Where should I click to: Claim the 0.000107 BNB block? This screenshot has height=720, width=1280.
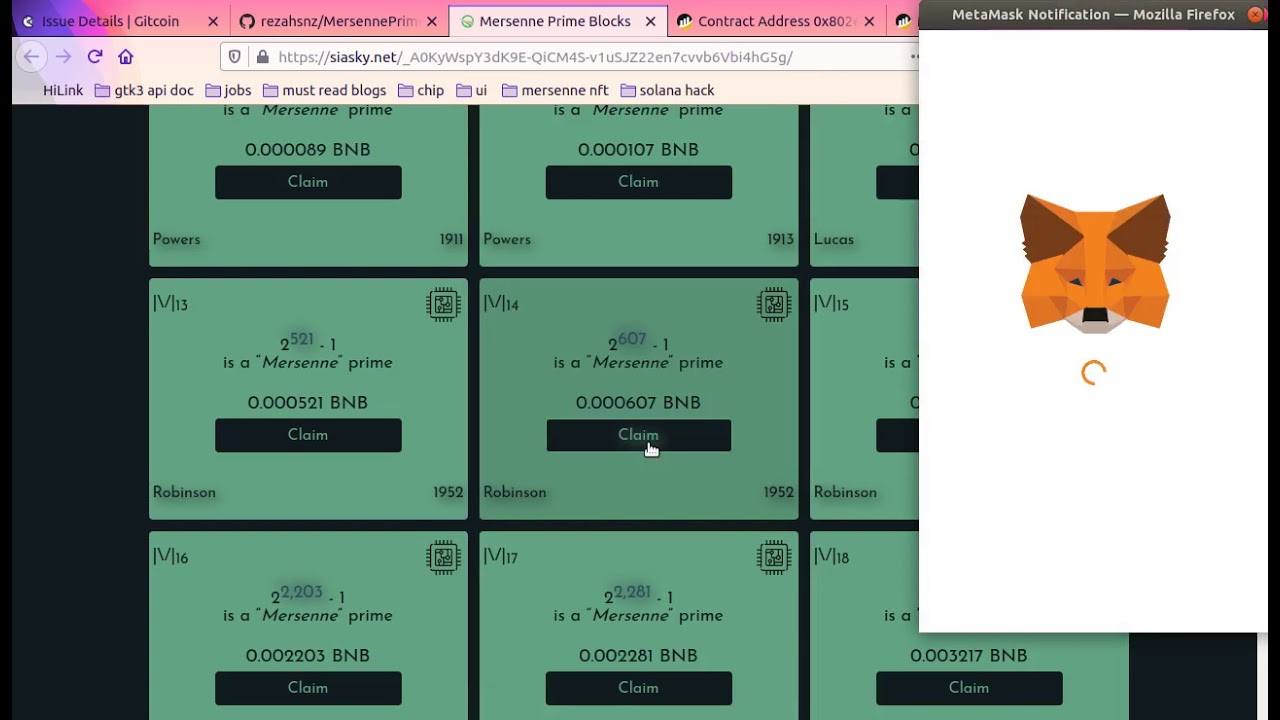tap(638, 182)
